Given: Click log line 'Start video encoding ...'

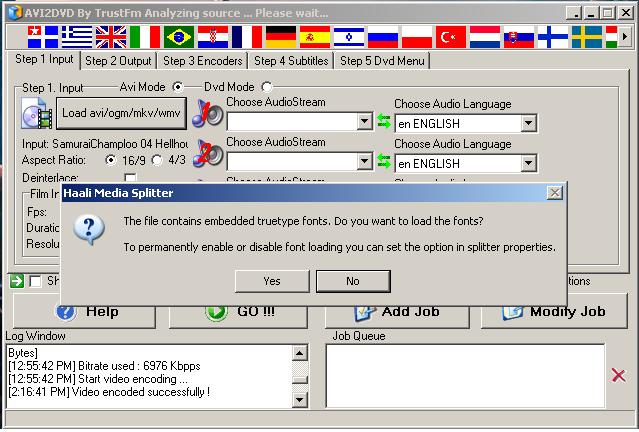Looking at the screenshot, I should (x=98, y=379).
